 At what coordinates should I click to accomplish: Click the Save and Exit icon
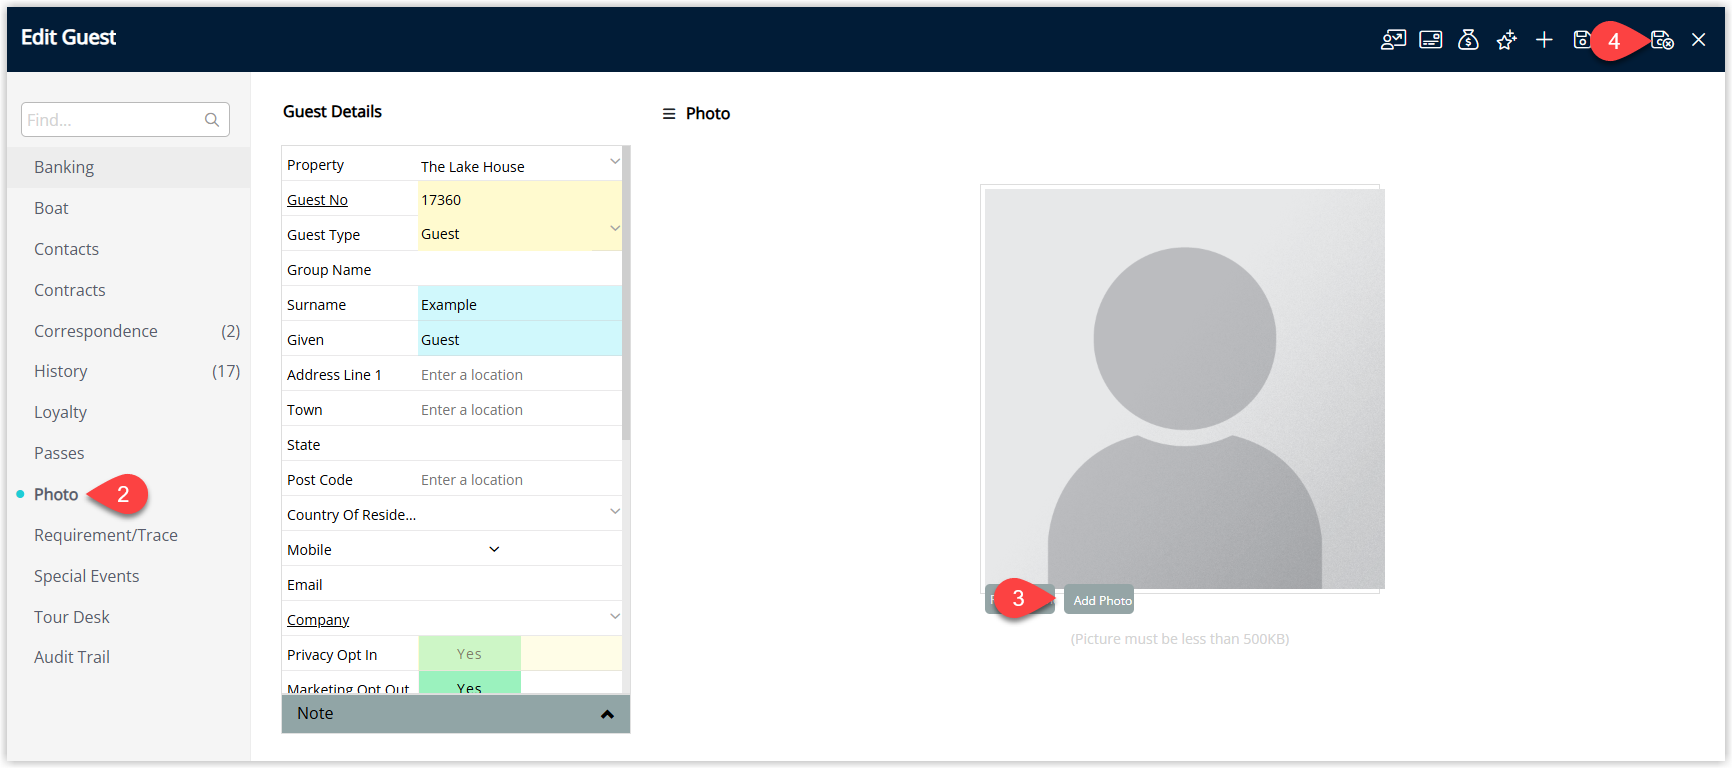pyautogui.click(x=1662, y=40)
